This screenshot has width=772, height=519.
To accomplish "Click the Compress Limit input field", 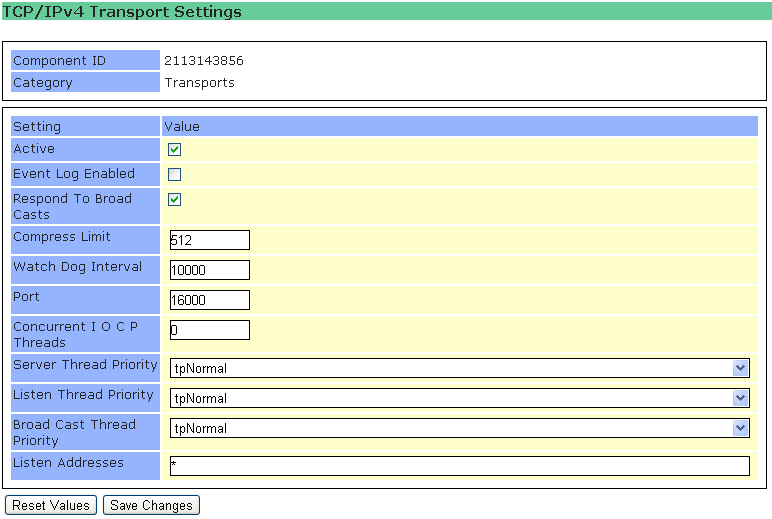I will (x=209, y=240).
